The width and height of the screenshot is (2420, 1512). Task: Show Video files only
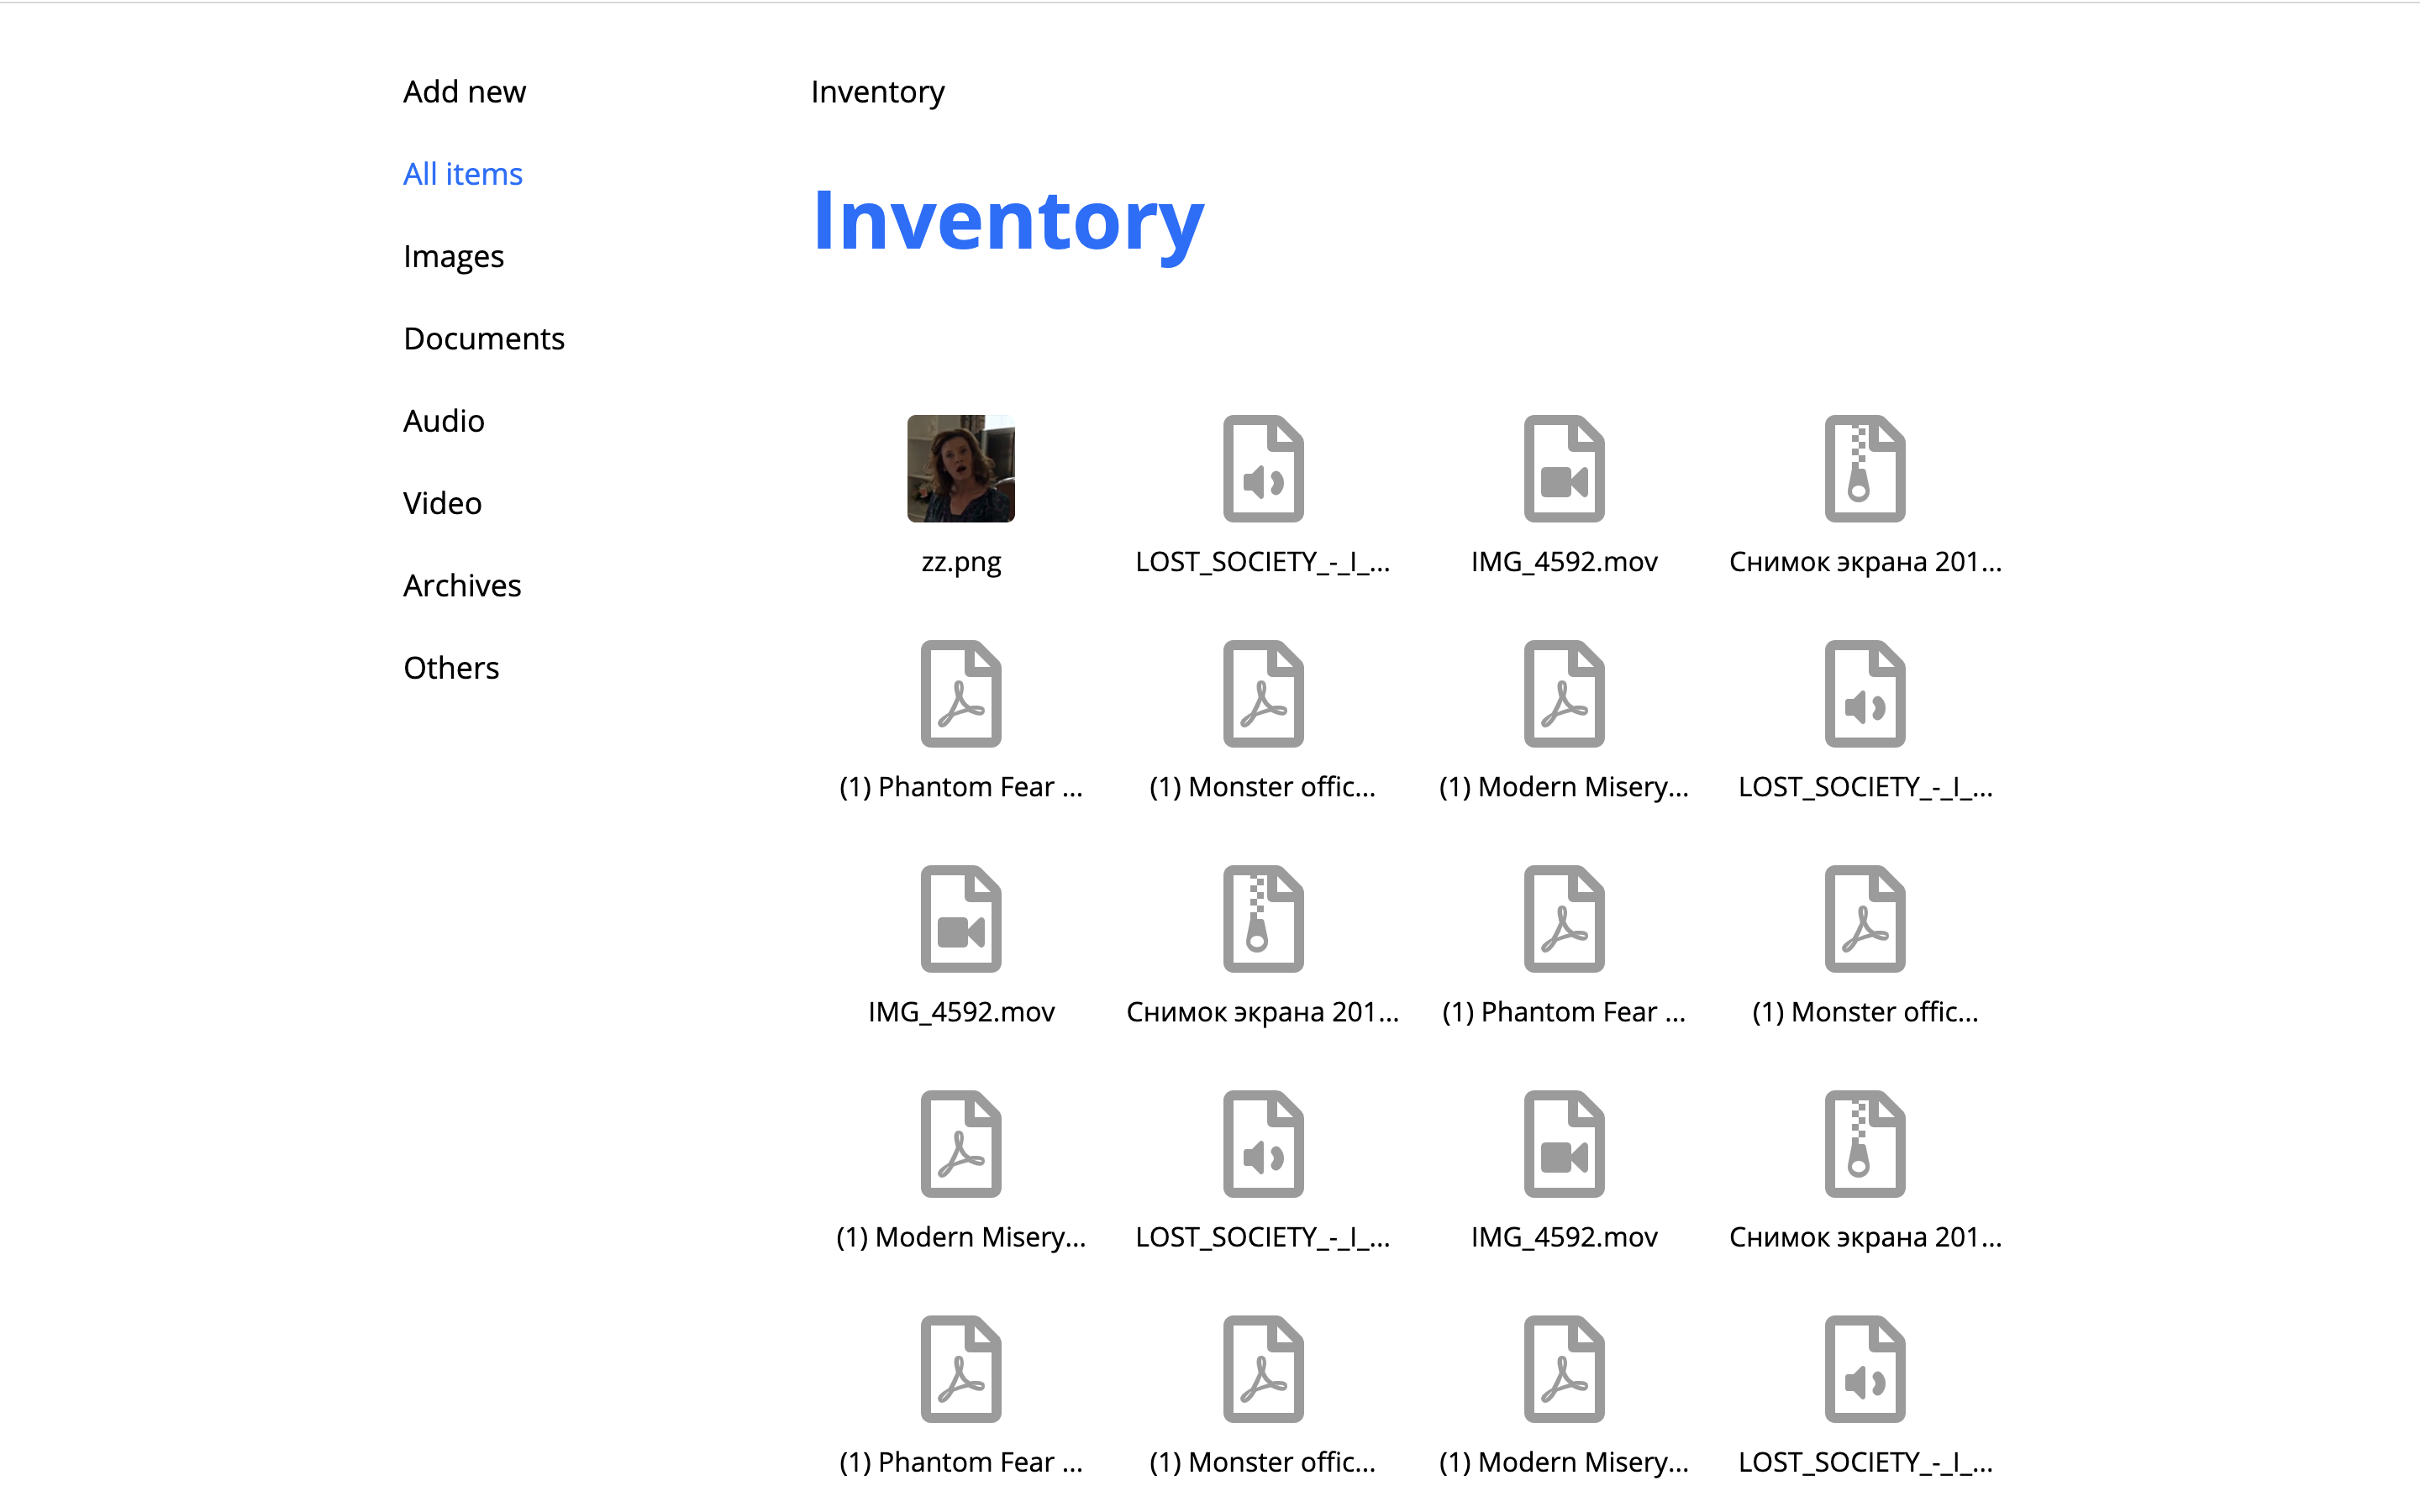click(x=442, y=503)
